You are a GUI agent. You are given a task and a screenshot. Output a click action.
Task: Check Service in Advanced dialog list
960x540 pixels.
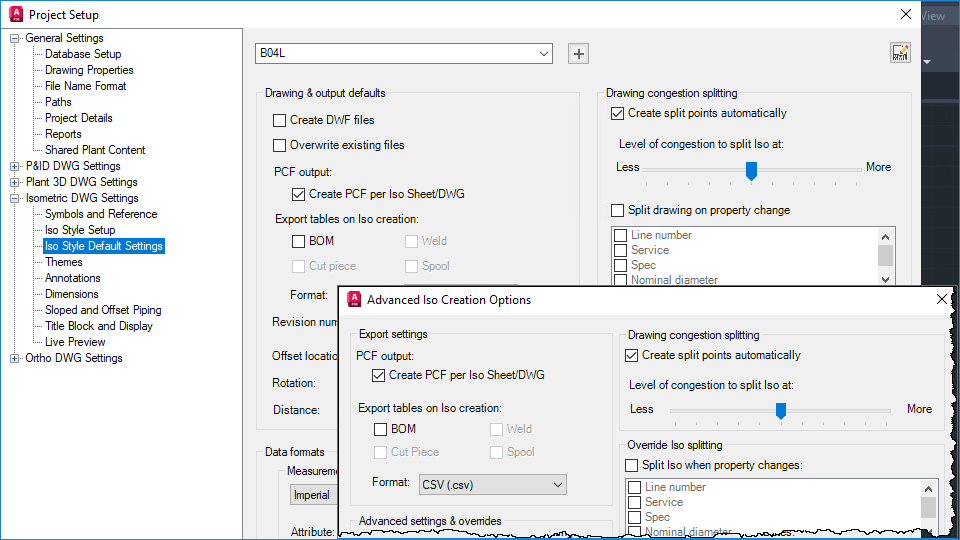634,502
